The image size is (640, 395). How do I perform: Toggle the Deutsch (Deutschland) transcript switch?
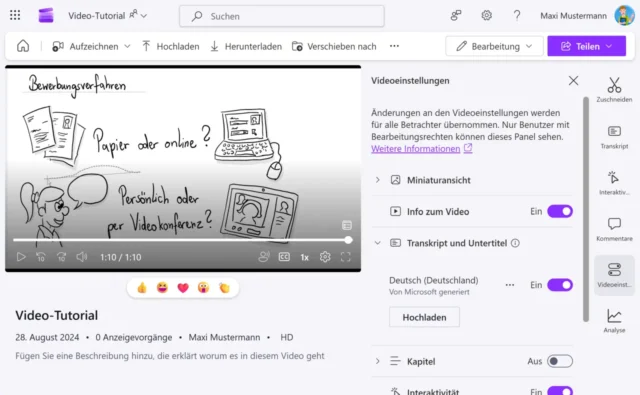(x=560, y=285)
